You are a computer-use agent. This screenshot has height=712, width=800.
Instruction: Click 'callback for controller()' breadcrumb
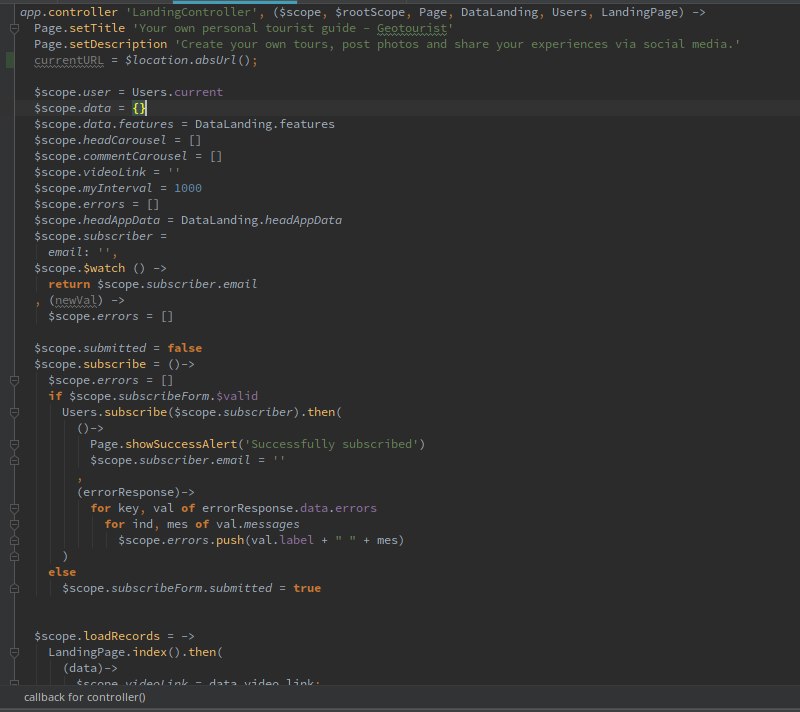click(x=85, y=697)
